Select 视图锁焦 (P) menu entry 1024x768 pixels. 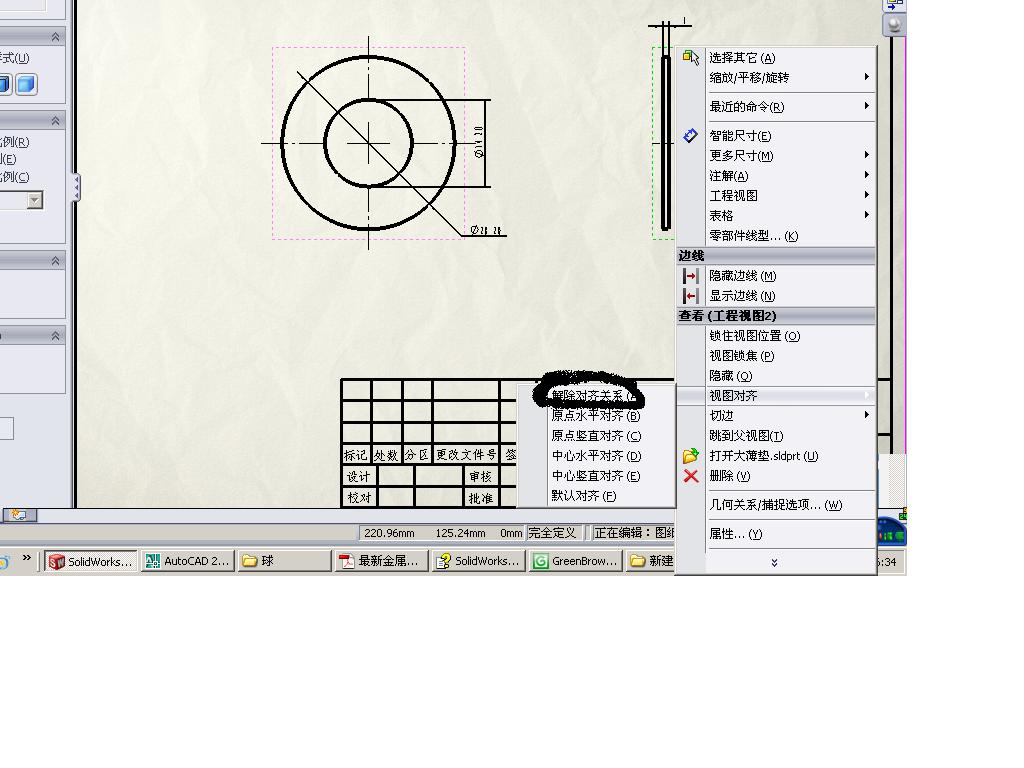[x=776, y=356]
